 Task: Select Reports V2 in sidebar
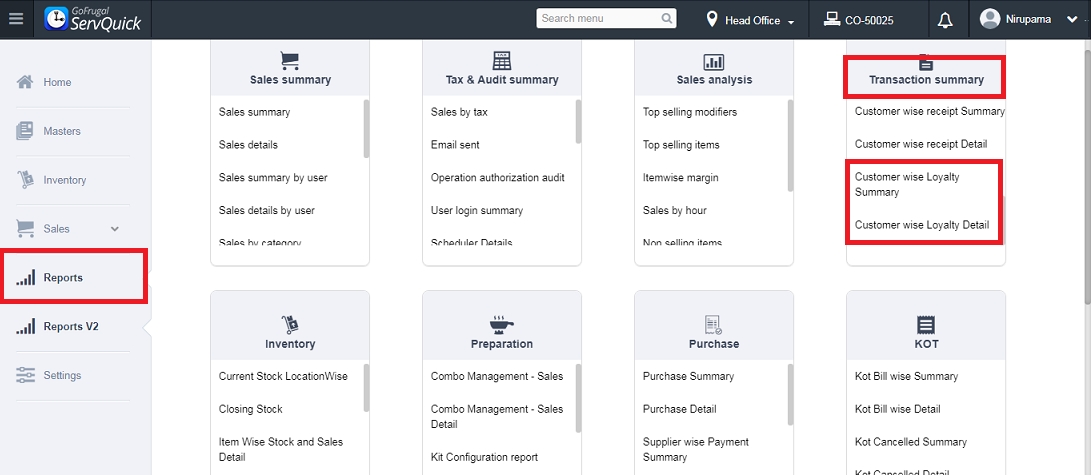click(70, 326)
